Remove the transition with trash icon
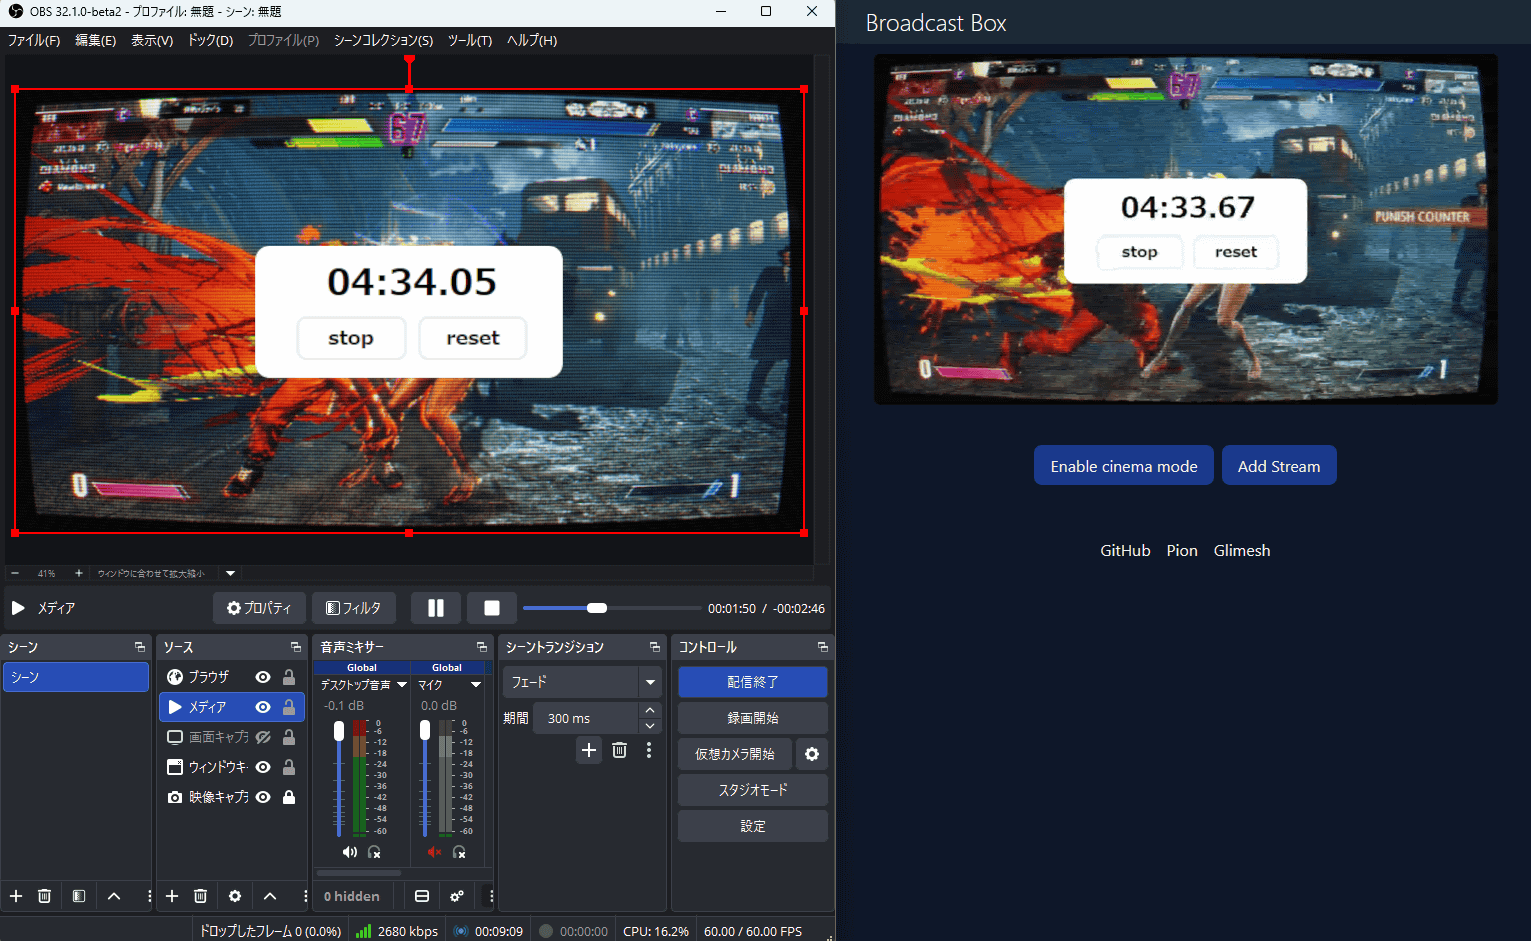 pos(619,750)
